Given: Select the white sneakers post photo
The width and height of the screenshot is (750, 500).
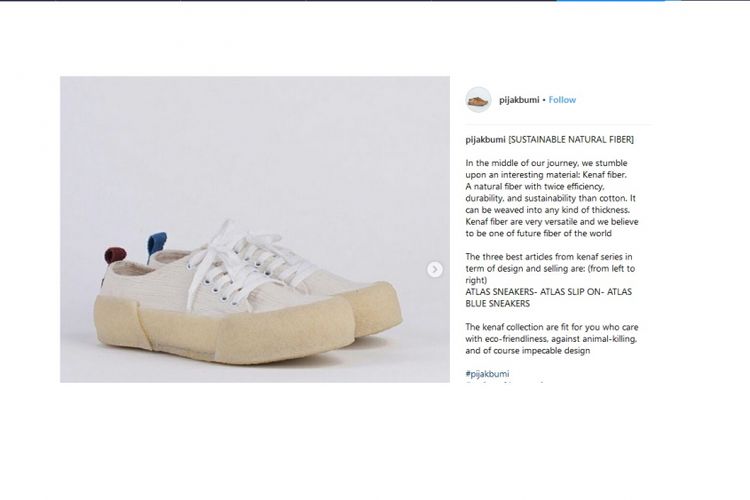Looking at the screenshot, I should (x=254, y=229).
